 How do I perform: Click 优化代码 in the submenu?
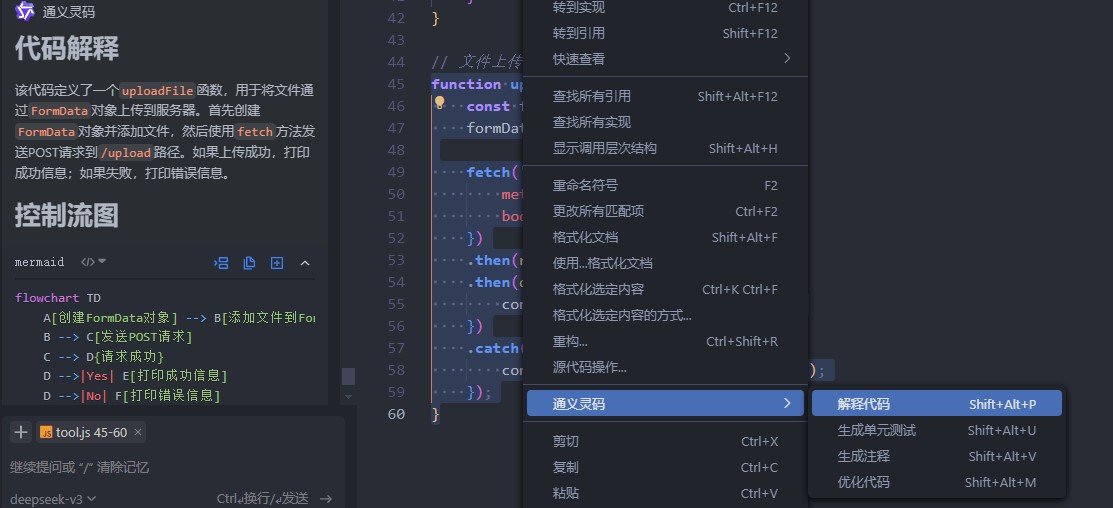pos(936,482)
